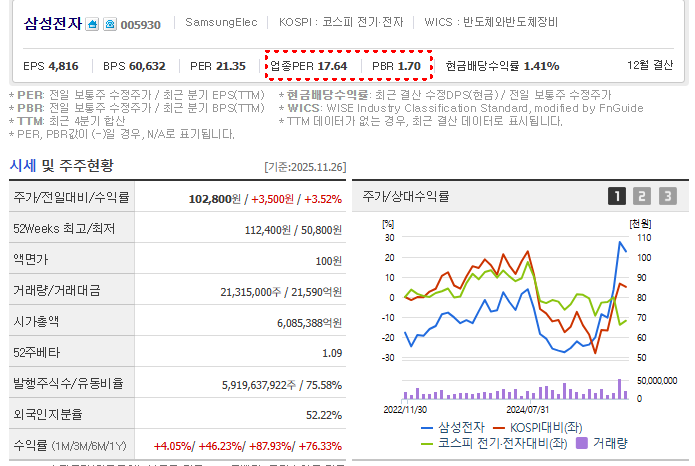The width and height of the screenshot is (695, 466).
Task: Click the 2022/11/30 chart axis date
Action: click(405, 409)
